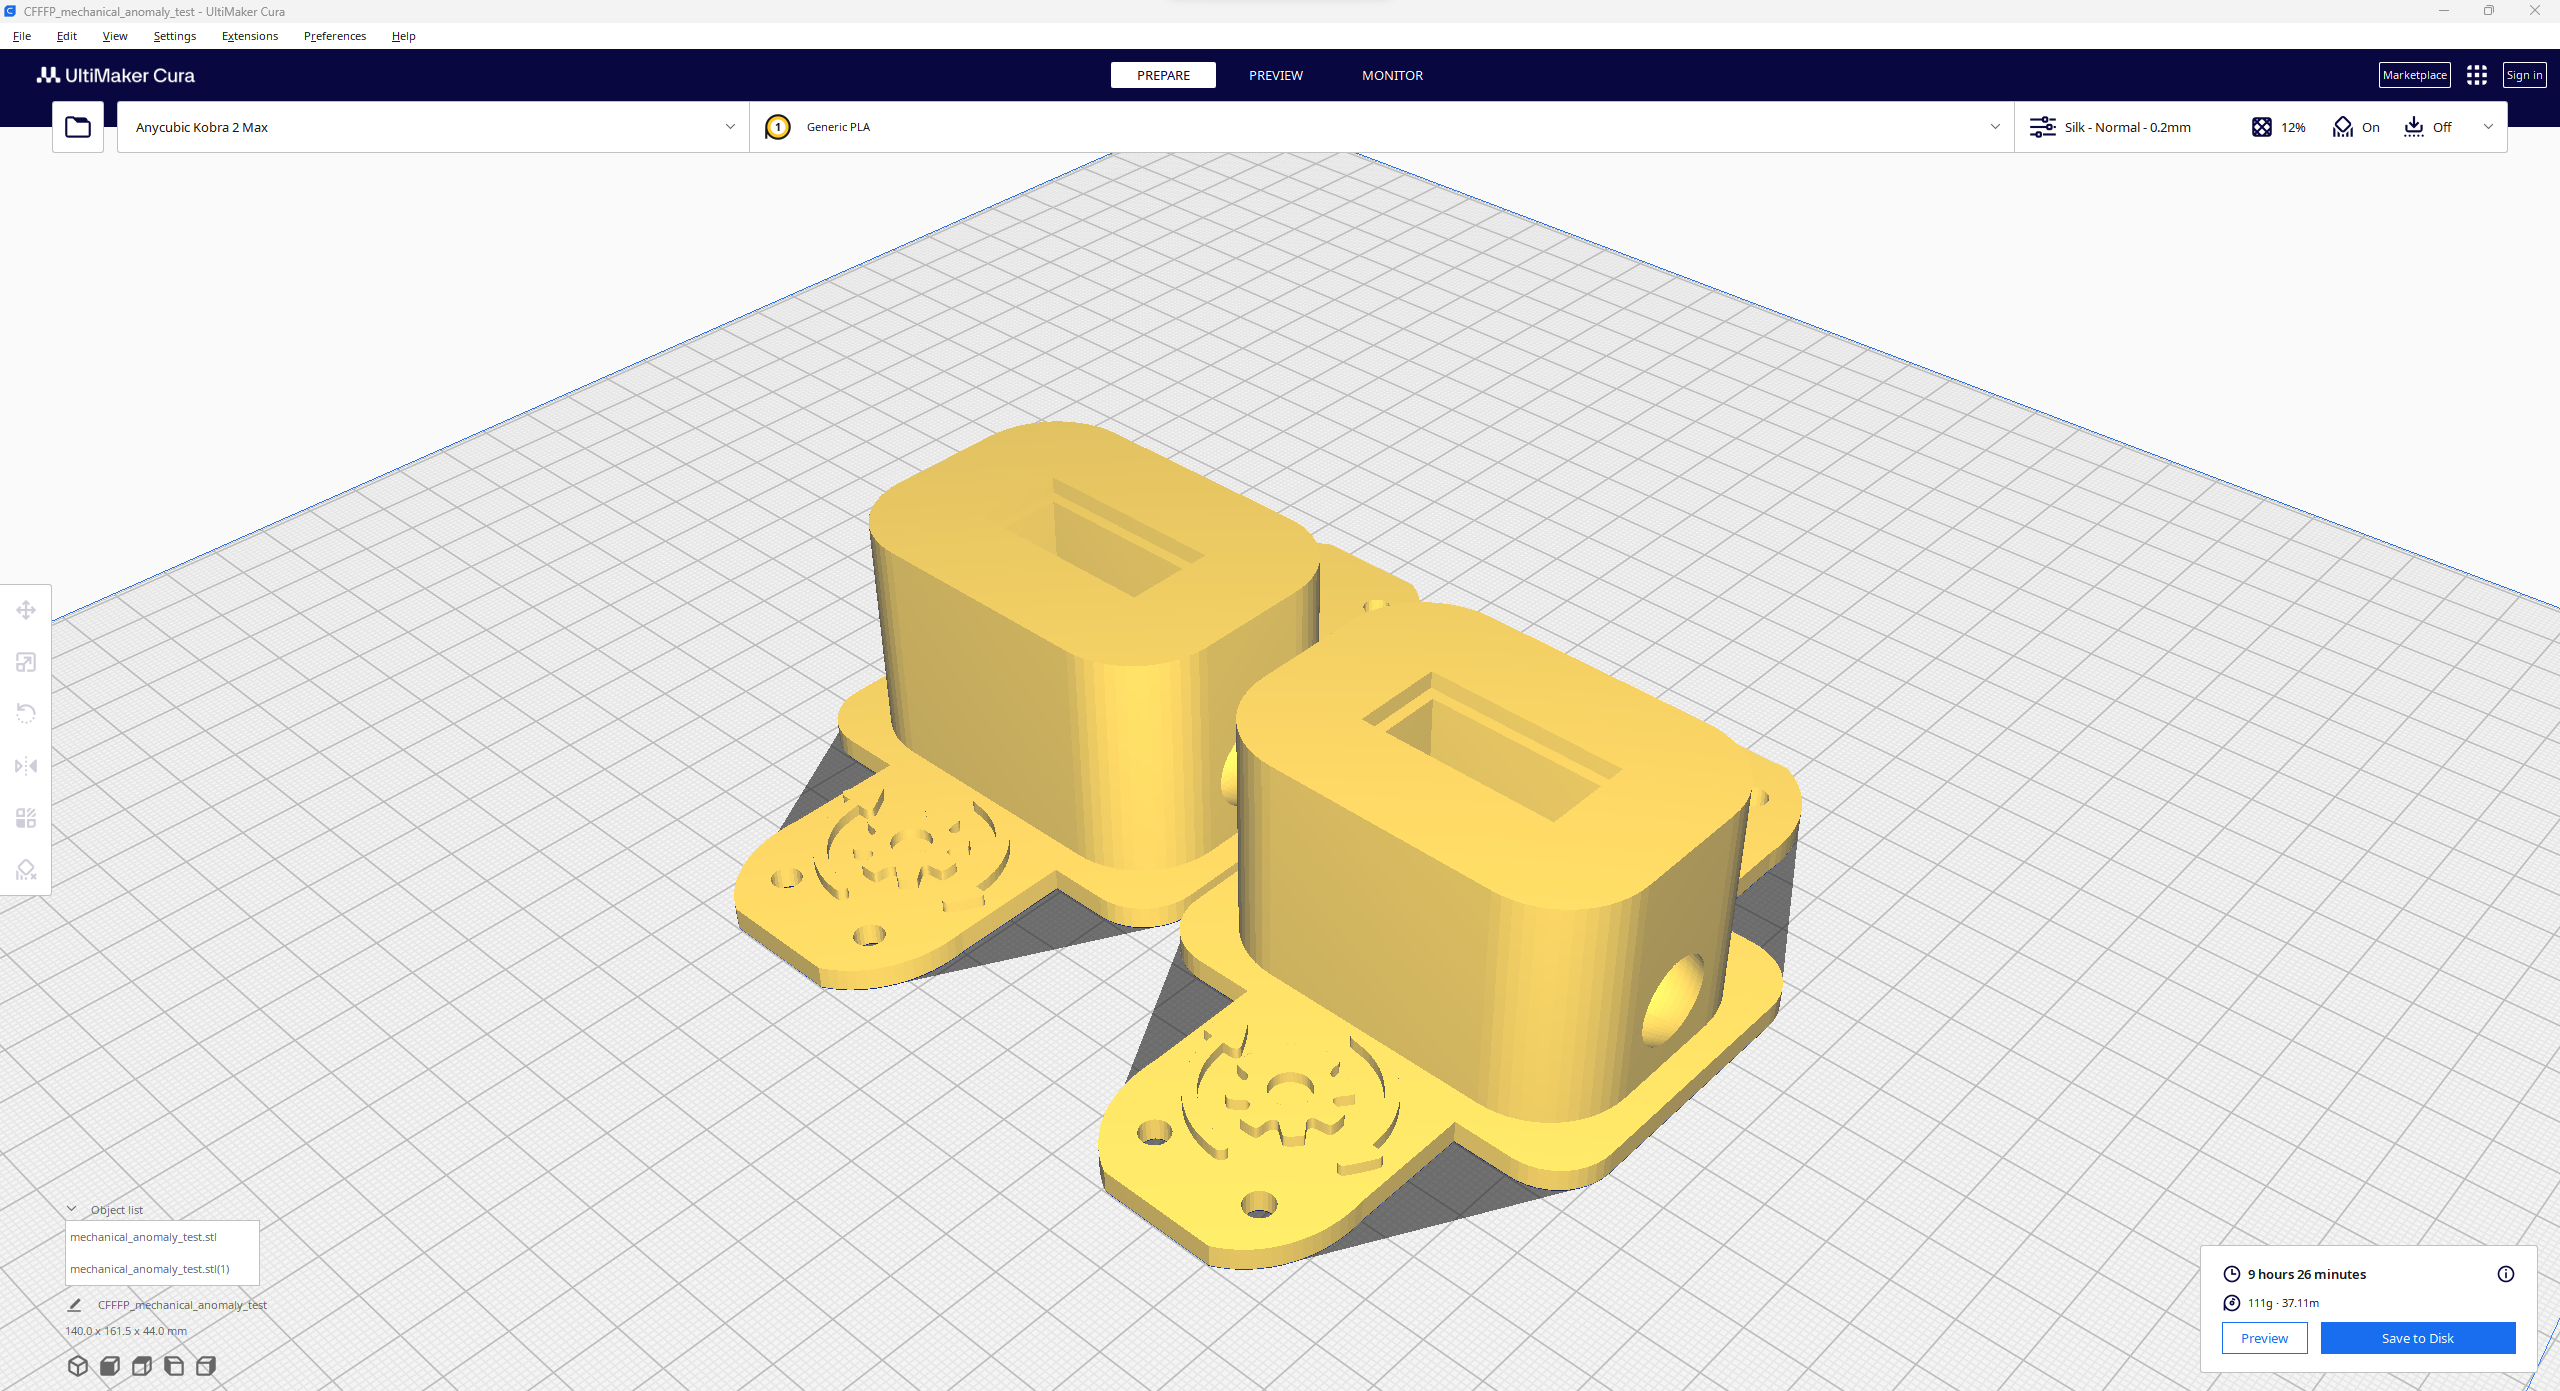Click the infill density 12% icon
The height and width of the screenshot is (1391, 2560).
(x=2262, y=127)
